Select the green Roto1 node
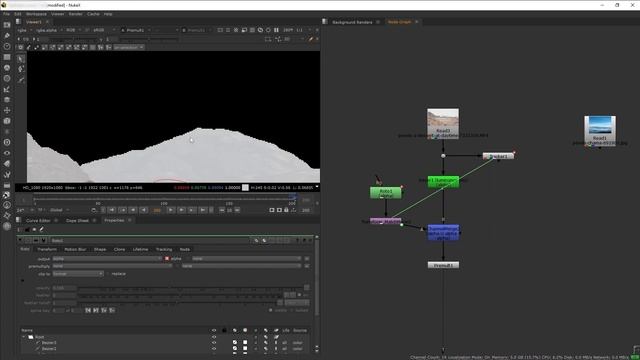This screenshot has width=640, height=360. 386,193
